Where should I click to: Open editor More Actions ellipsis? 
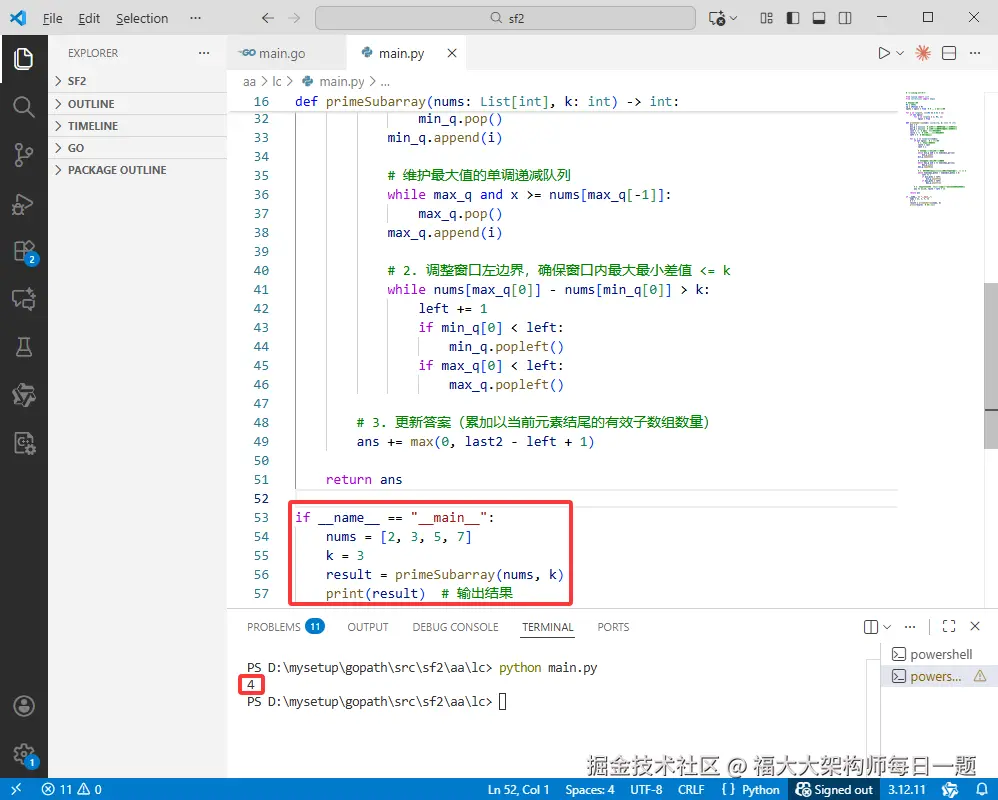[x=975, y=53]
